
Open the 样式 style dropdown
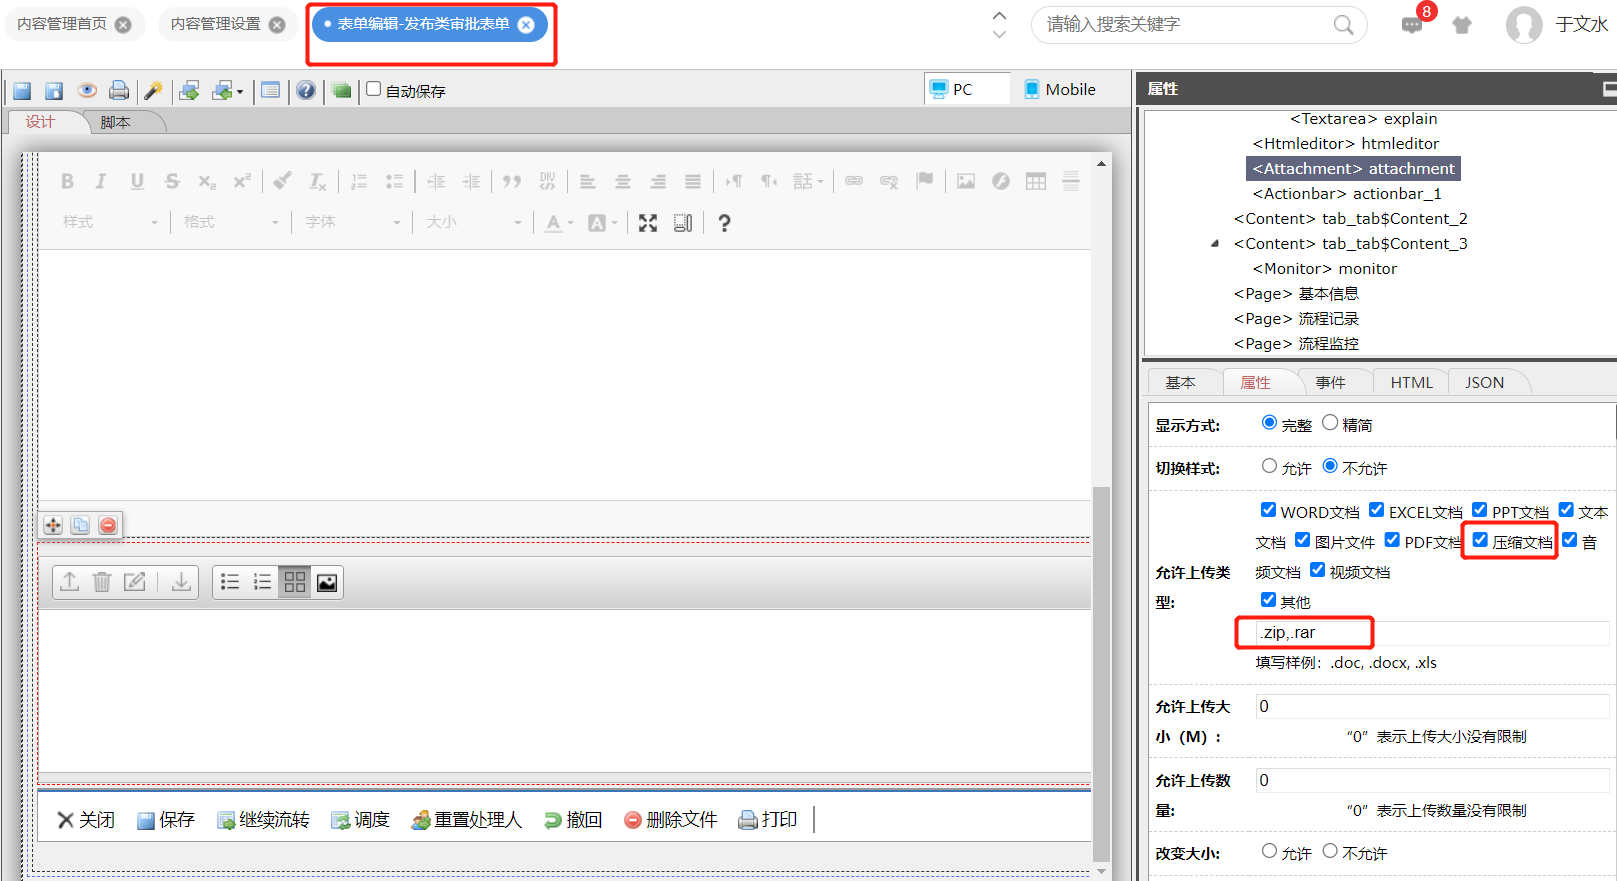click(109, 222)
